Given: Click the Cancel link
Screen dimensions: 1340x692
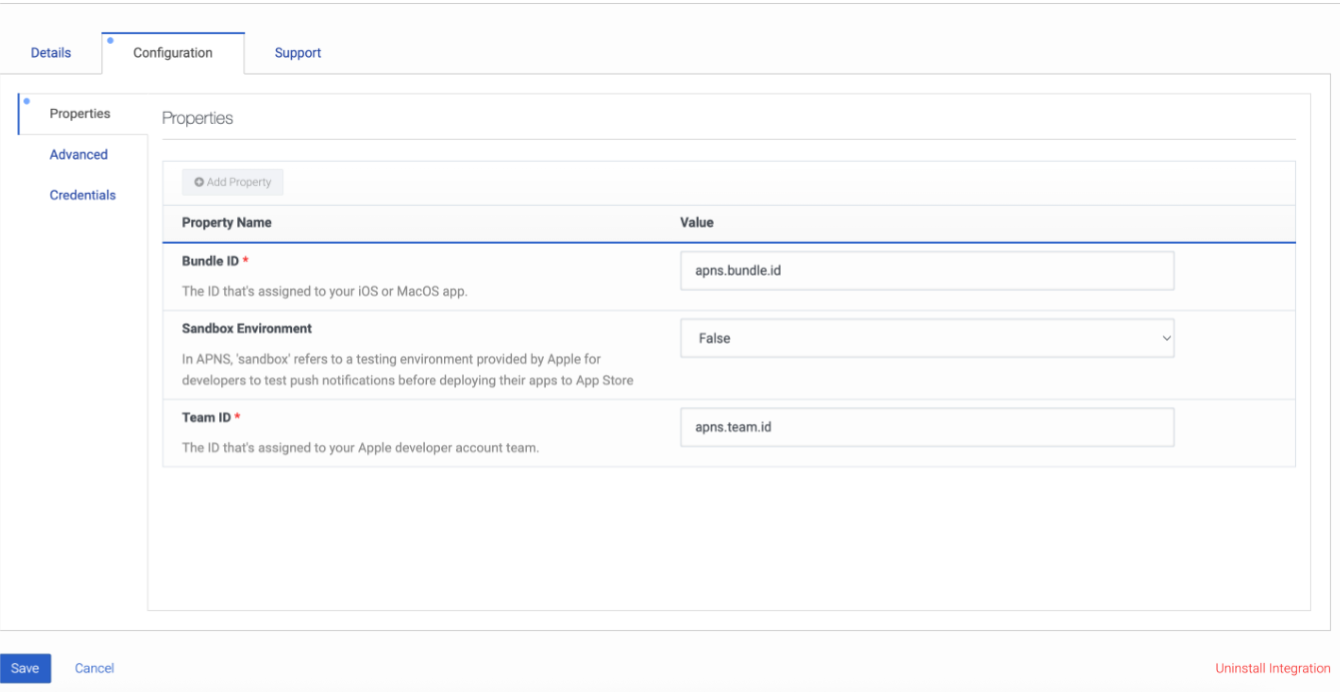Looking at the screenshot, I should [x=95, y=668].
